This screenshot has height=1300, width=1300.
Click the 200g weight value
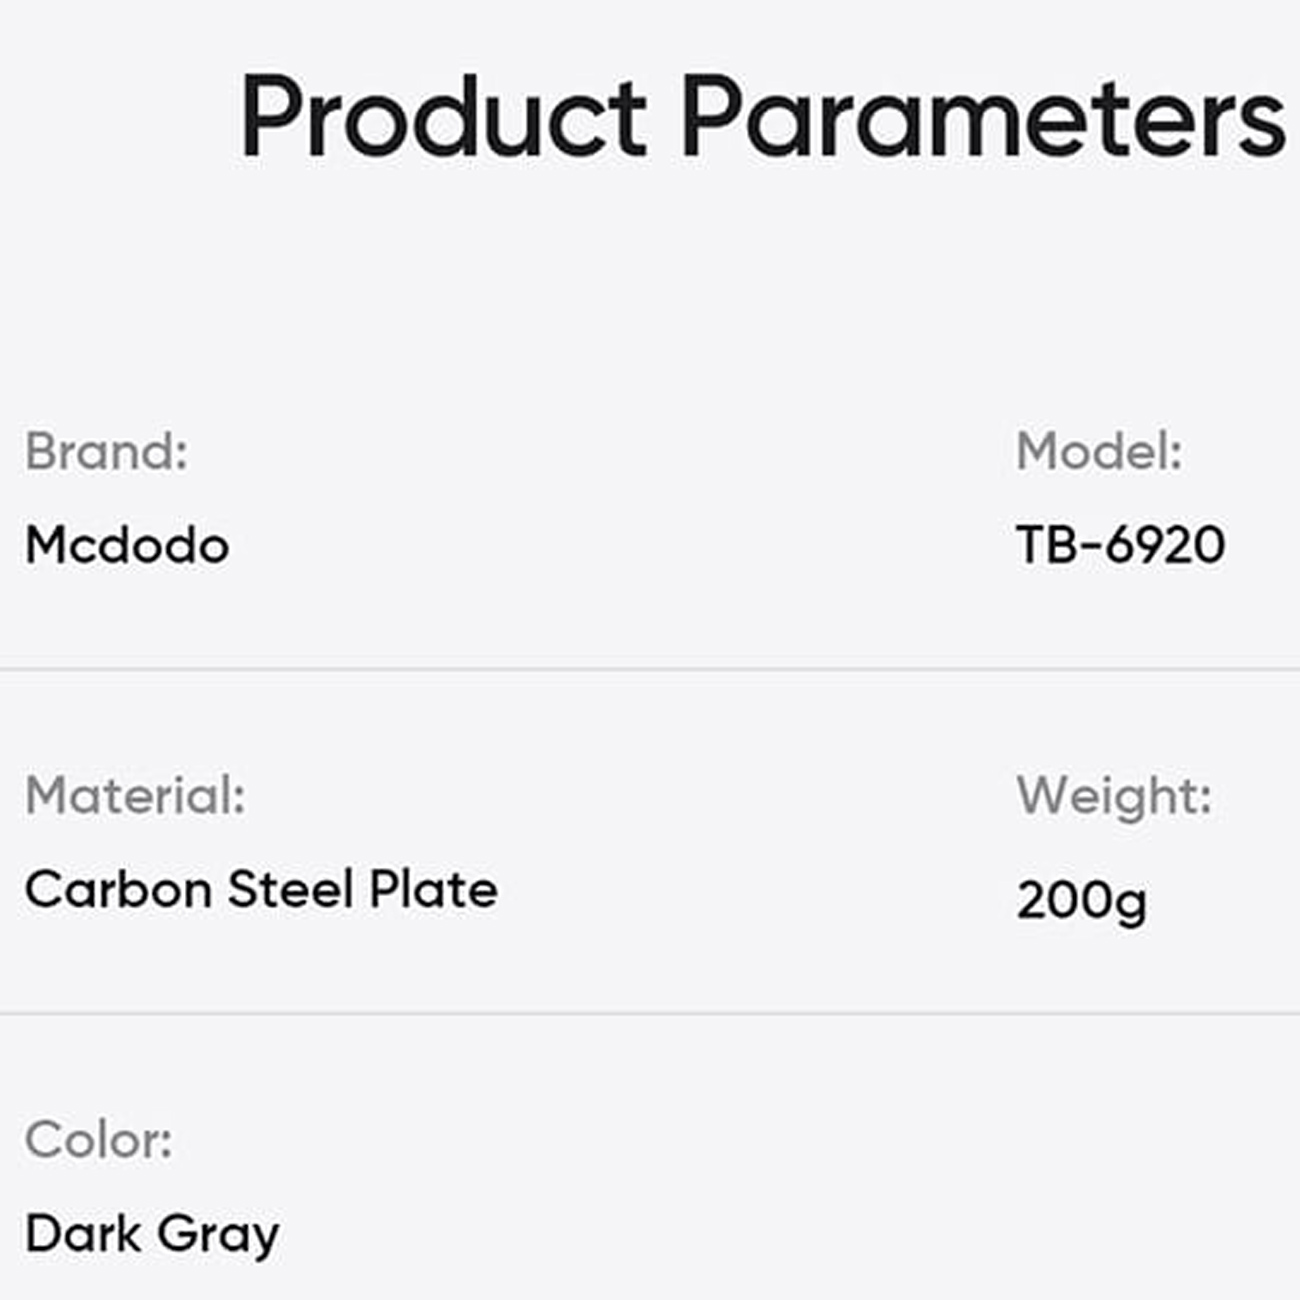1081,902
